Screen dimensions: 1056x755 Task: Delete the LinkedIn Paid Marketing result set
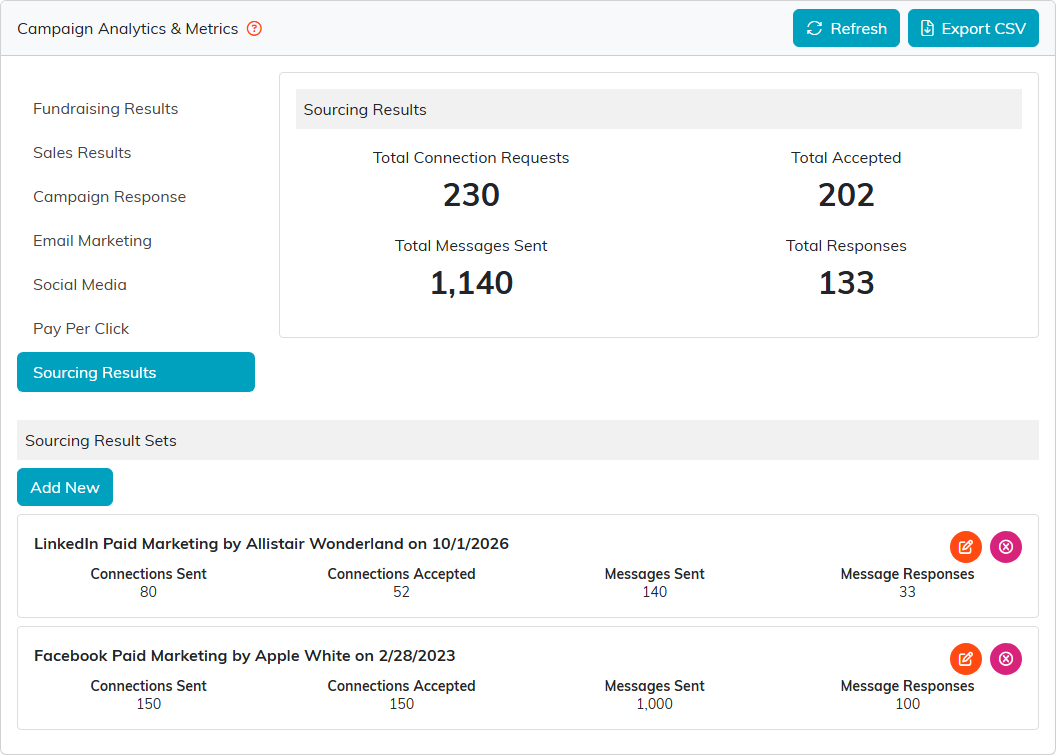tap(1006, 547)
